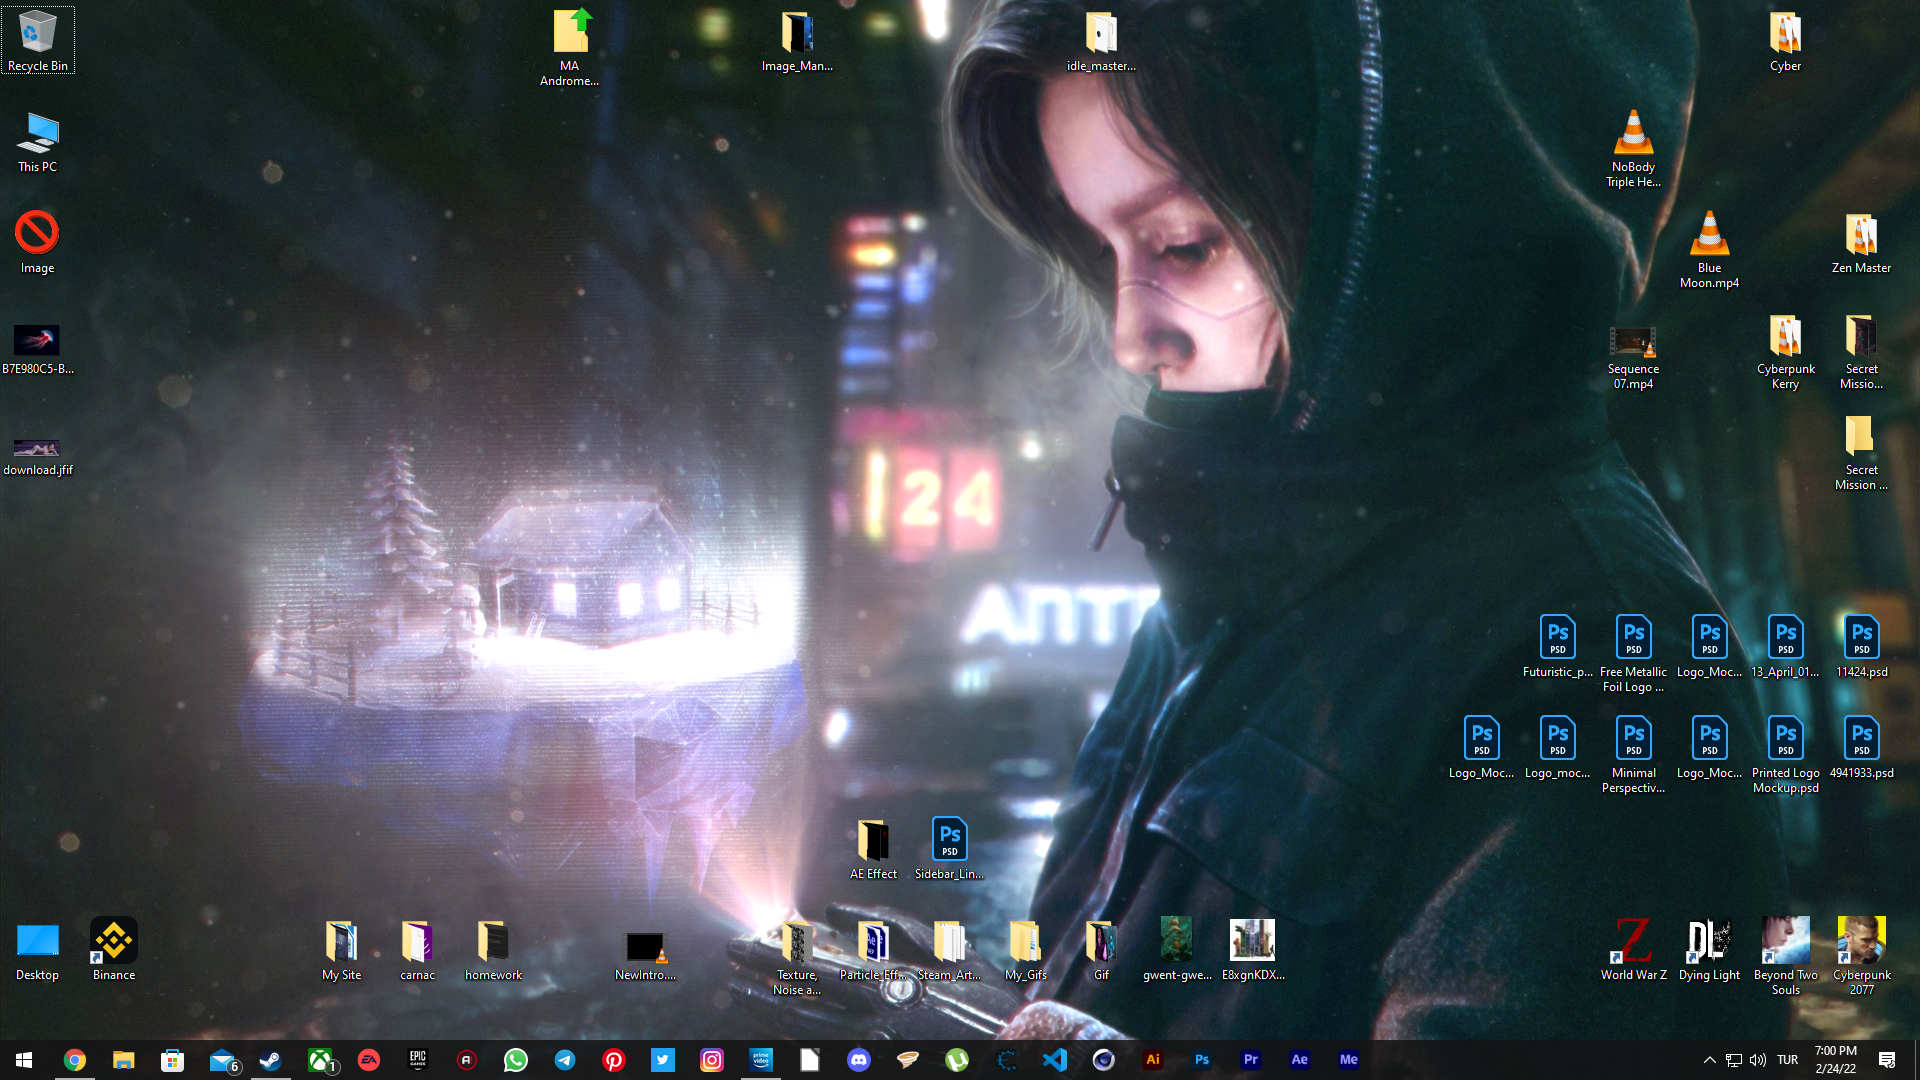Screen dimensions: 1920x1080
Task: Expand hidden system tray icons chevron
Action: coord(1709,1060)
